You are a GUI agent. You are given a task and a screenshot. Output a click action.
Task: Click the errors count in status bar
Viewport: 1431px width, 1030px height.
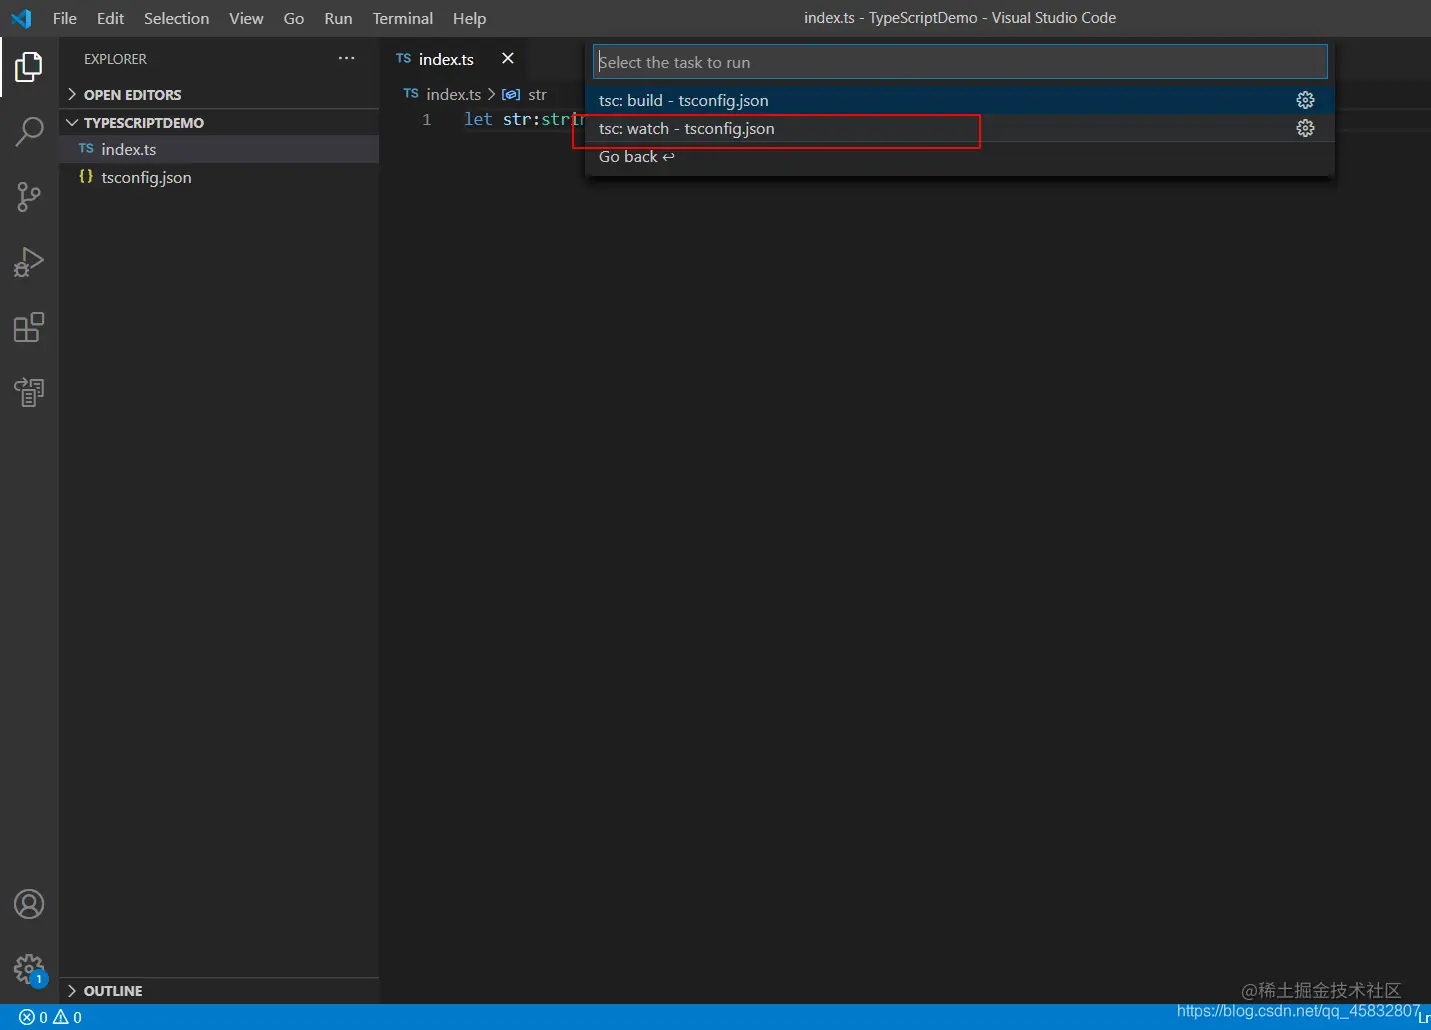pos(33,1017)
